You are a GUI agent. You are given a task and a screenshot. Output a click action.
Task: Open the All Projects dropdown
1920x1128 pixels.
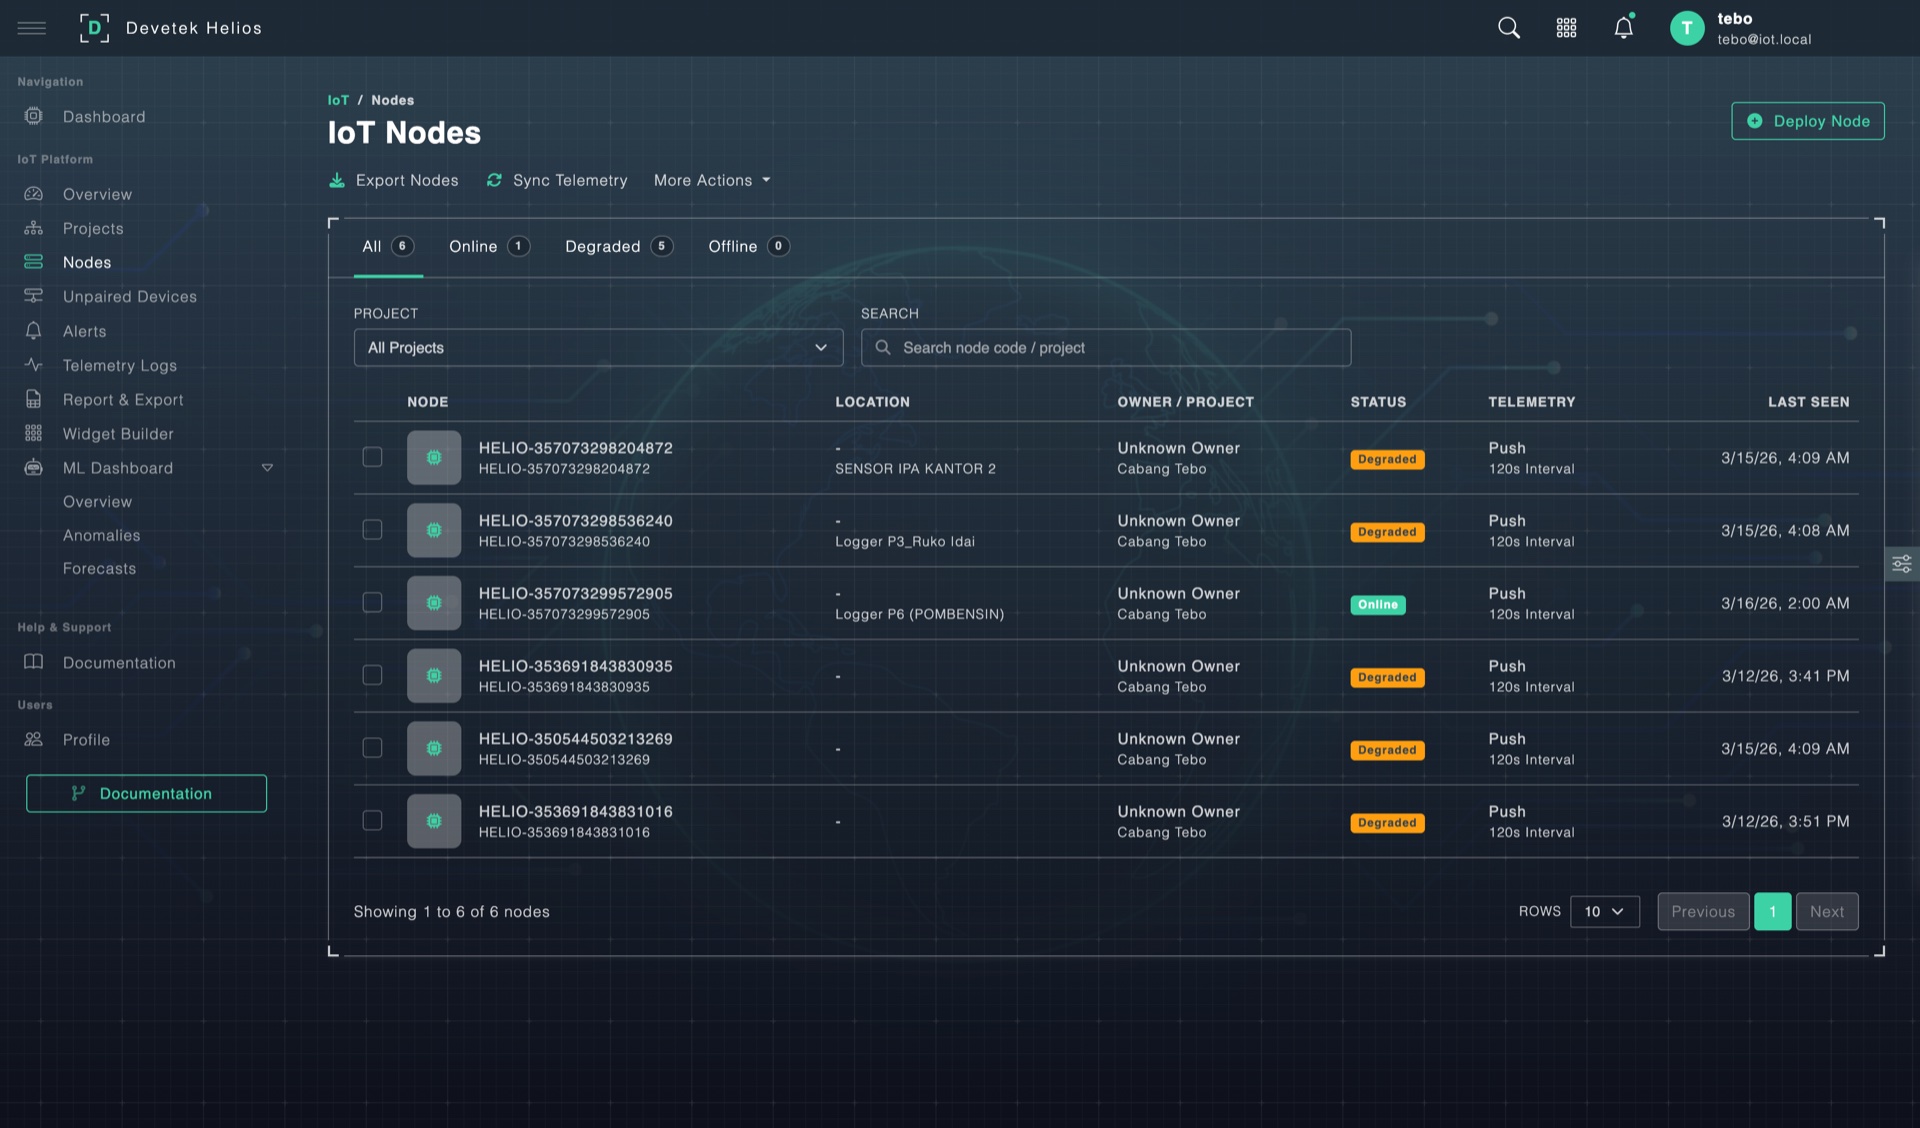[597, 347]
